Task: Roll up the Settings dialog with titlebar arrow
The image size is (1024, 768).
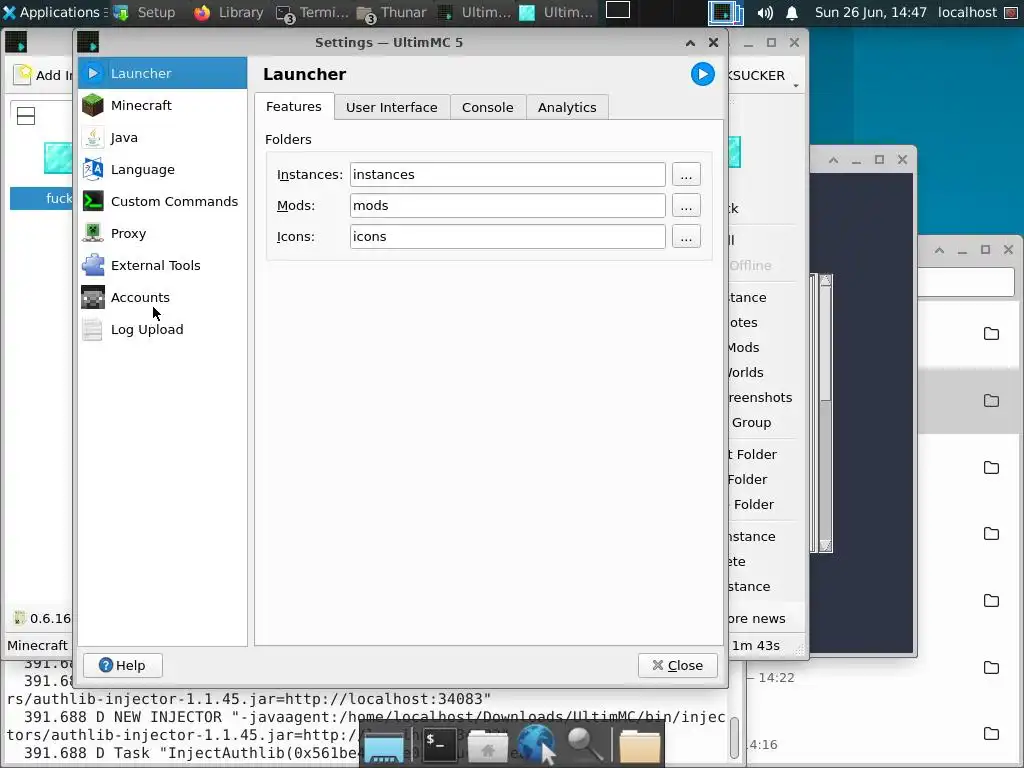Action: point(690,42)
